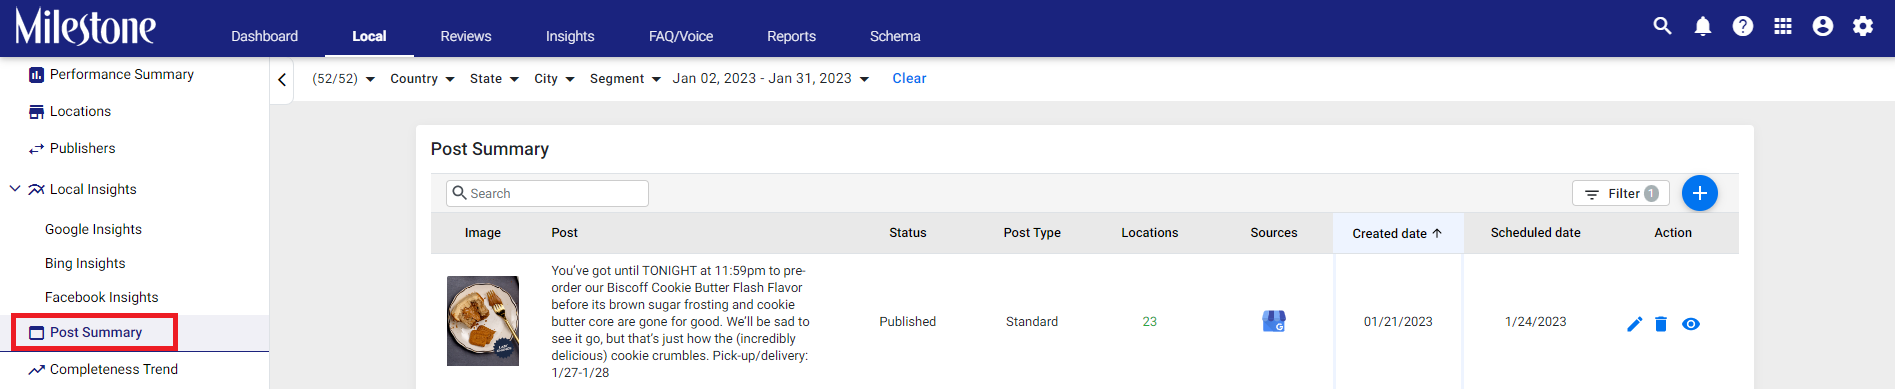Open the notifications bell
This screenshot has width=1895, height=389.
click(1703, 27)
